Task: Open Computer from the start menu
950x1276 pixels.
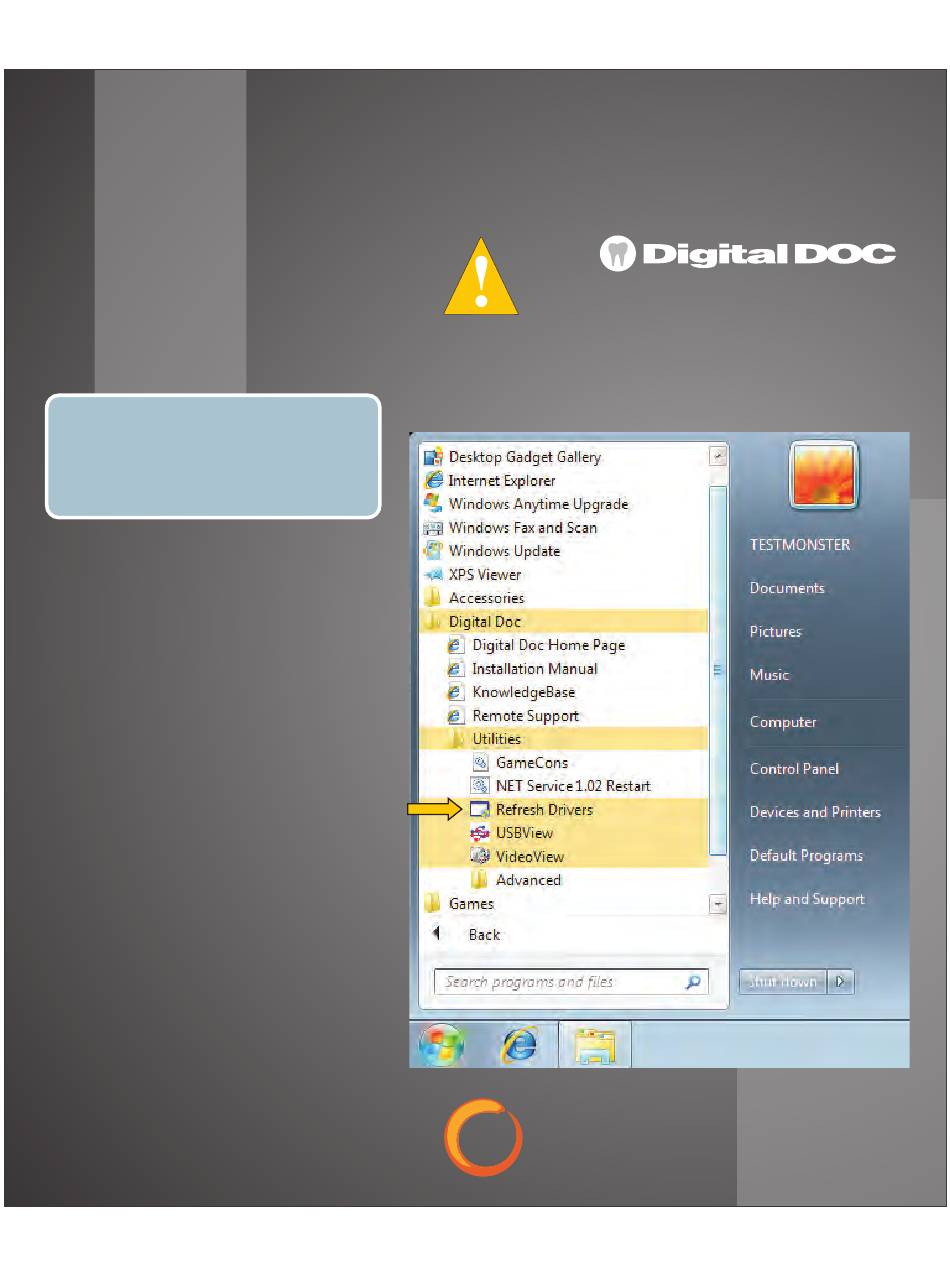Action: pos(783,721)
